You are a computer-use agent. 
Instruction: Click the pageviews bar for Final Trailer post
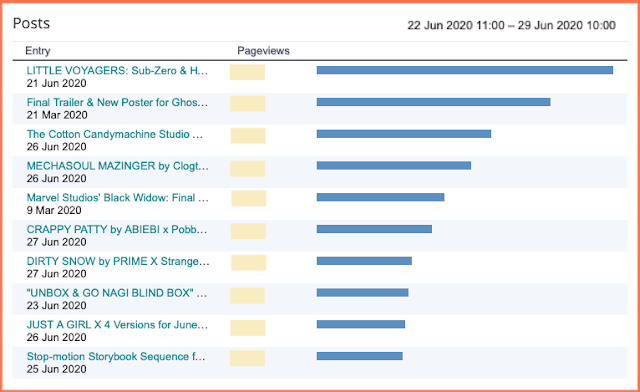pyautogui.click(x=433, y=102)
